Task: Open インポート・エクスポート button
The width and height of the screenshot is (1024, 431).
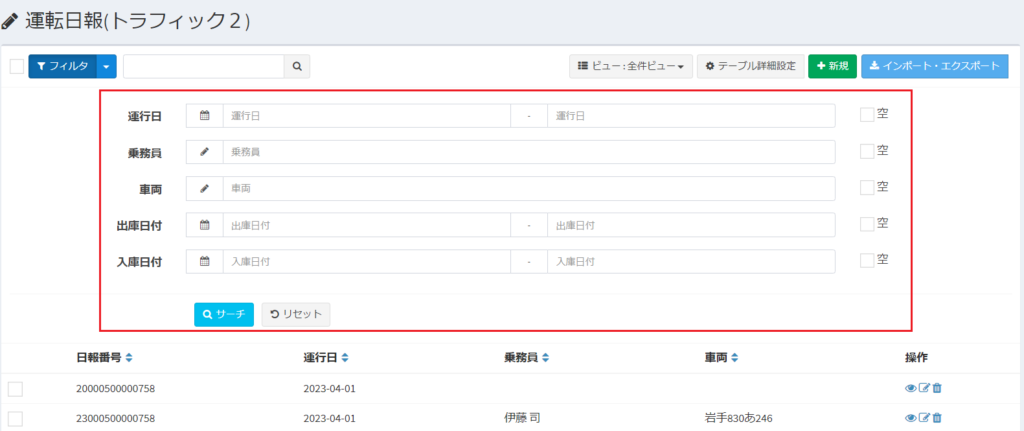Action: tap(935, 67)
